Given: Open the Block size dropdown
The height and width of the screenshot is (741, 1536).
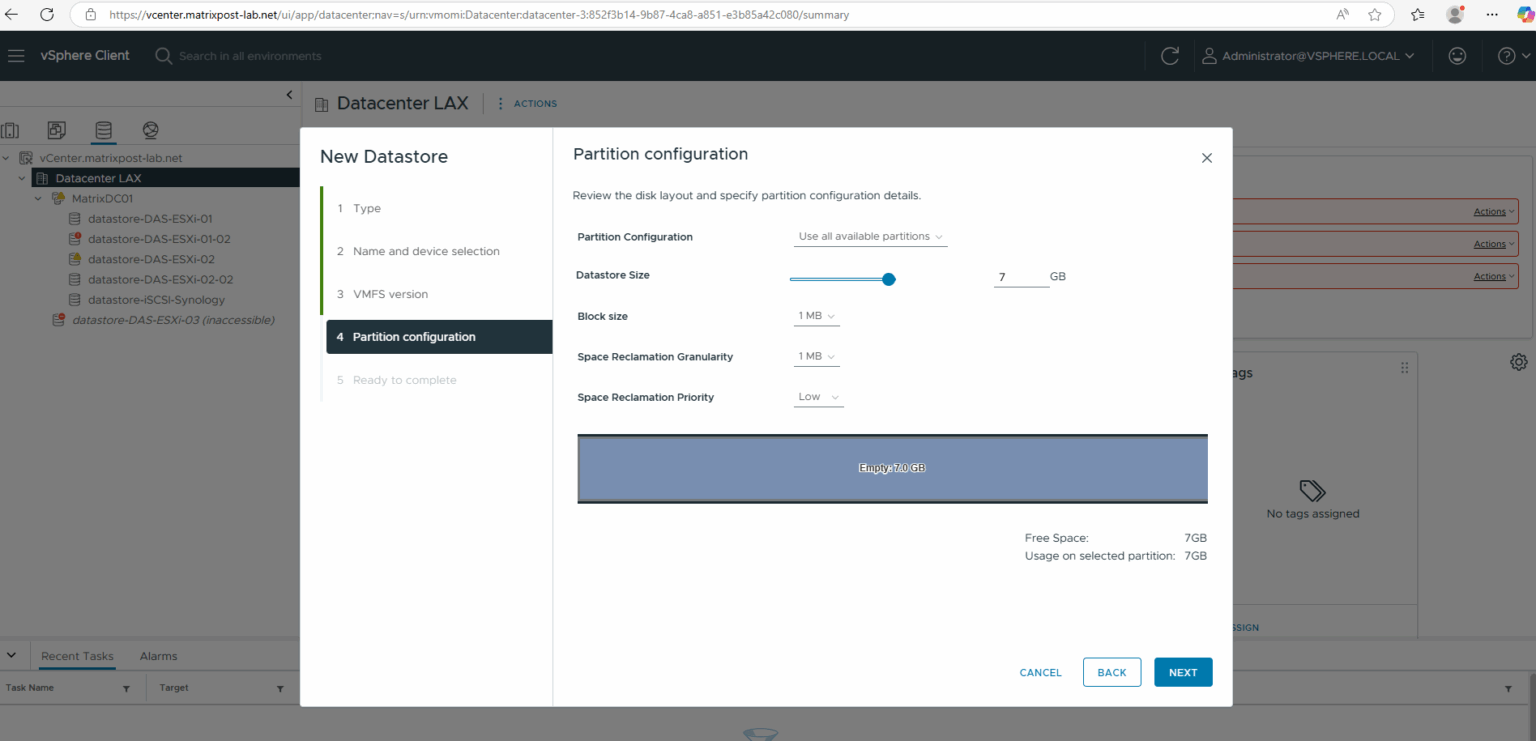Looking at the screenshot, I should click(x=816, y=315).
